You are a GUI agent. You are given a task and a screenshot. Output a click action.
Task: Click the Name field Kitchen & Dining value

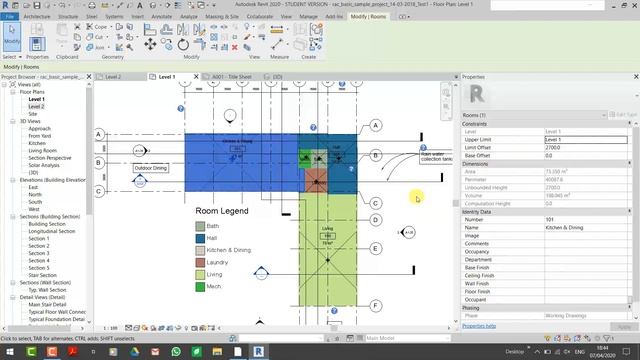click(586, 228)
